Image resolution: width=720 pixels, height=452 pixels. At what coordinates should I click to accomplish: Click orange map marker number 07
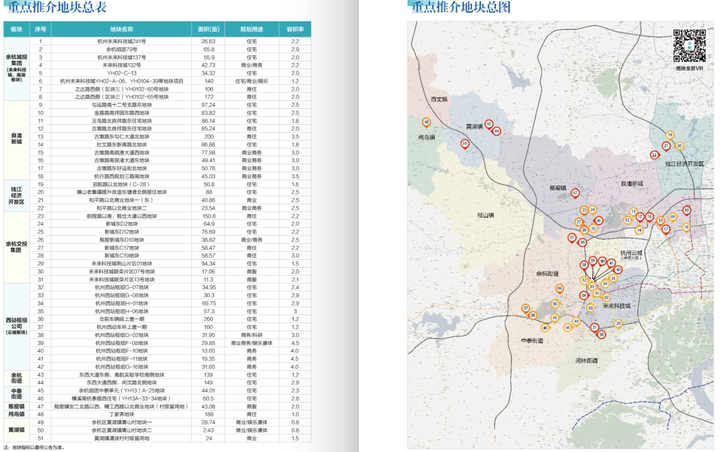tap(526, 308)
